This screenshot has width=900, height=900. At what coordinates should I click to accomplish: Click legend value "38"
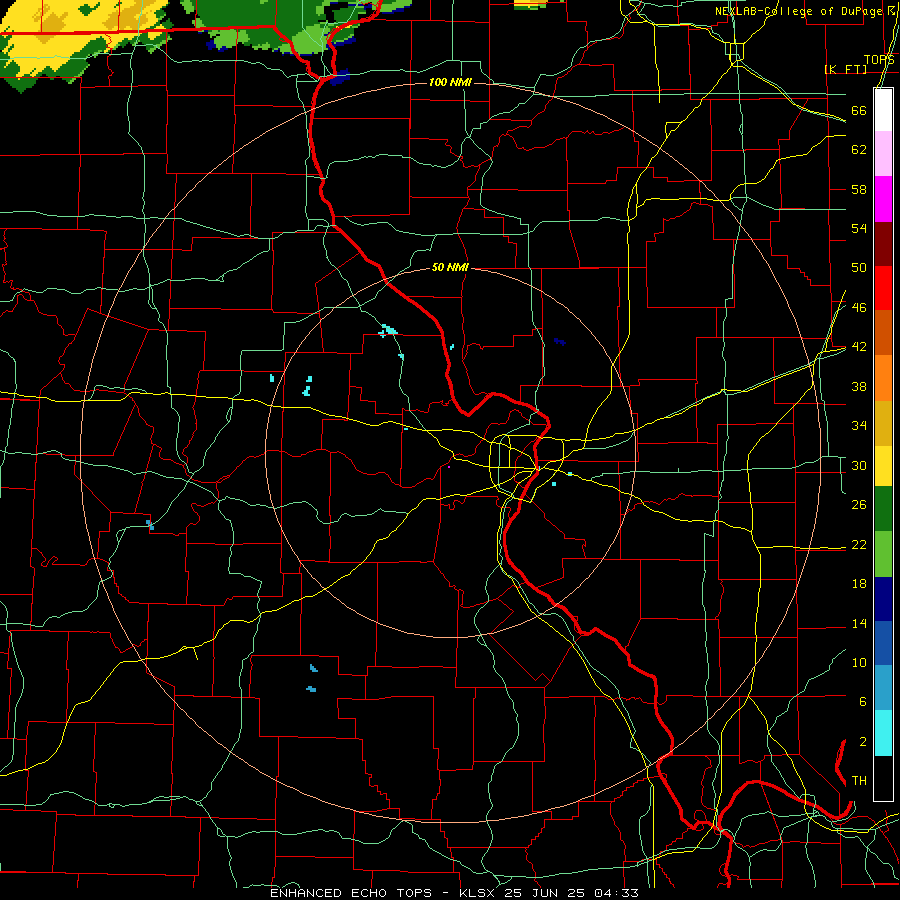[859, 386]
